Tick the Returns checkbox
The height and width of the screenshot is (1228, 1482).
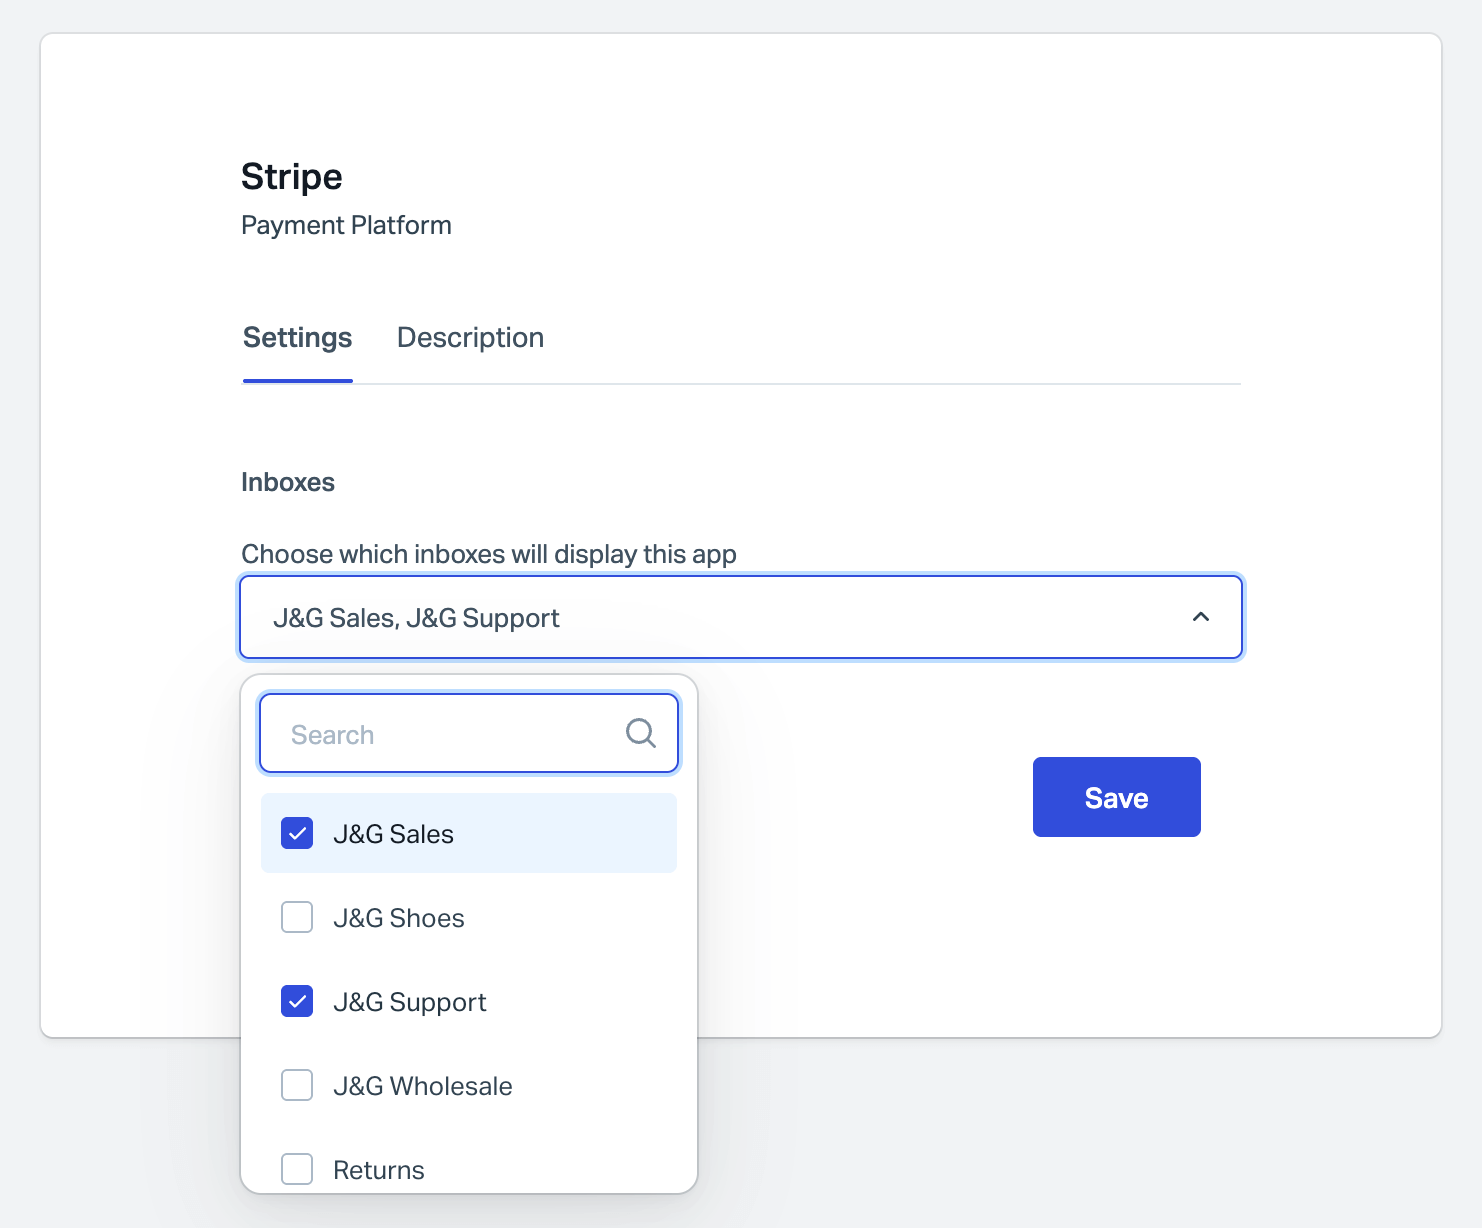click(x=297, y=1169)
